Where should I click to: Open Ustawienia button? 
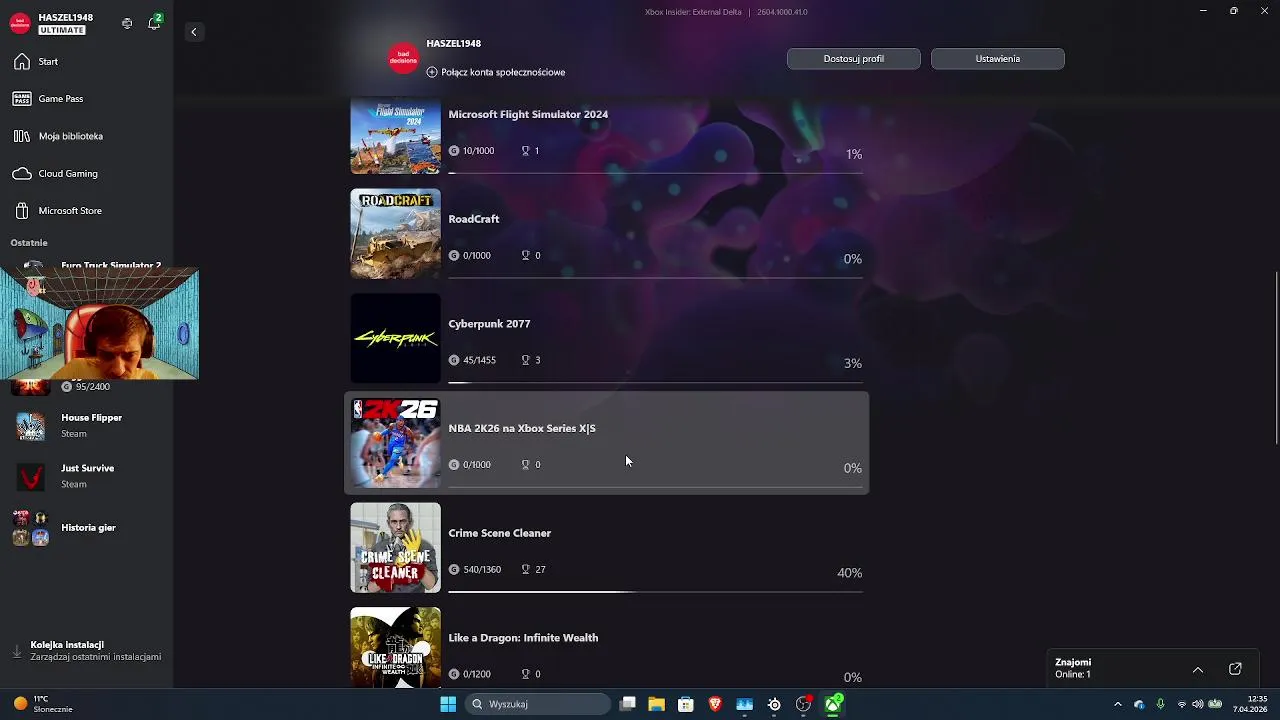(997, 59)
